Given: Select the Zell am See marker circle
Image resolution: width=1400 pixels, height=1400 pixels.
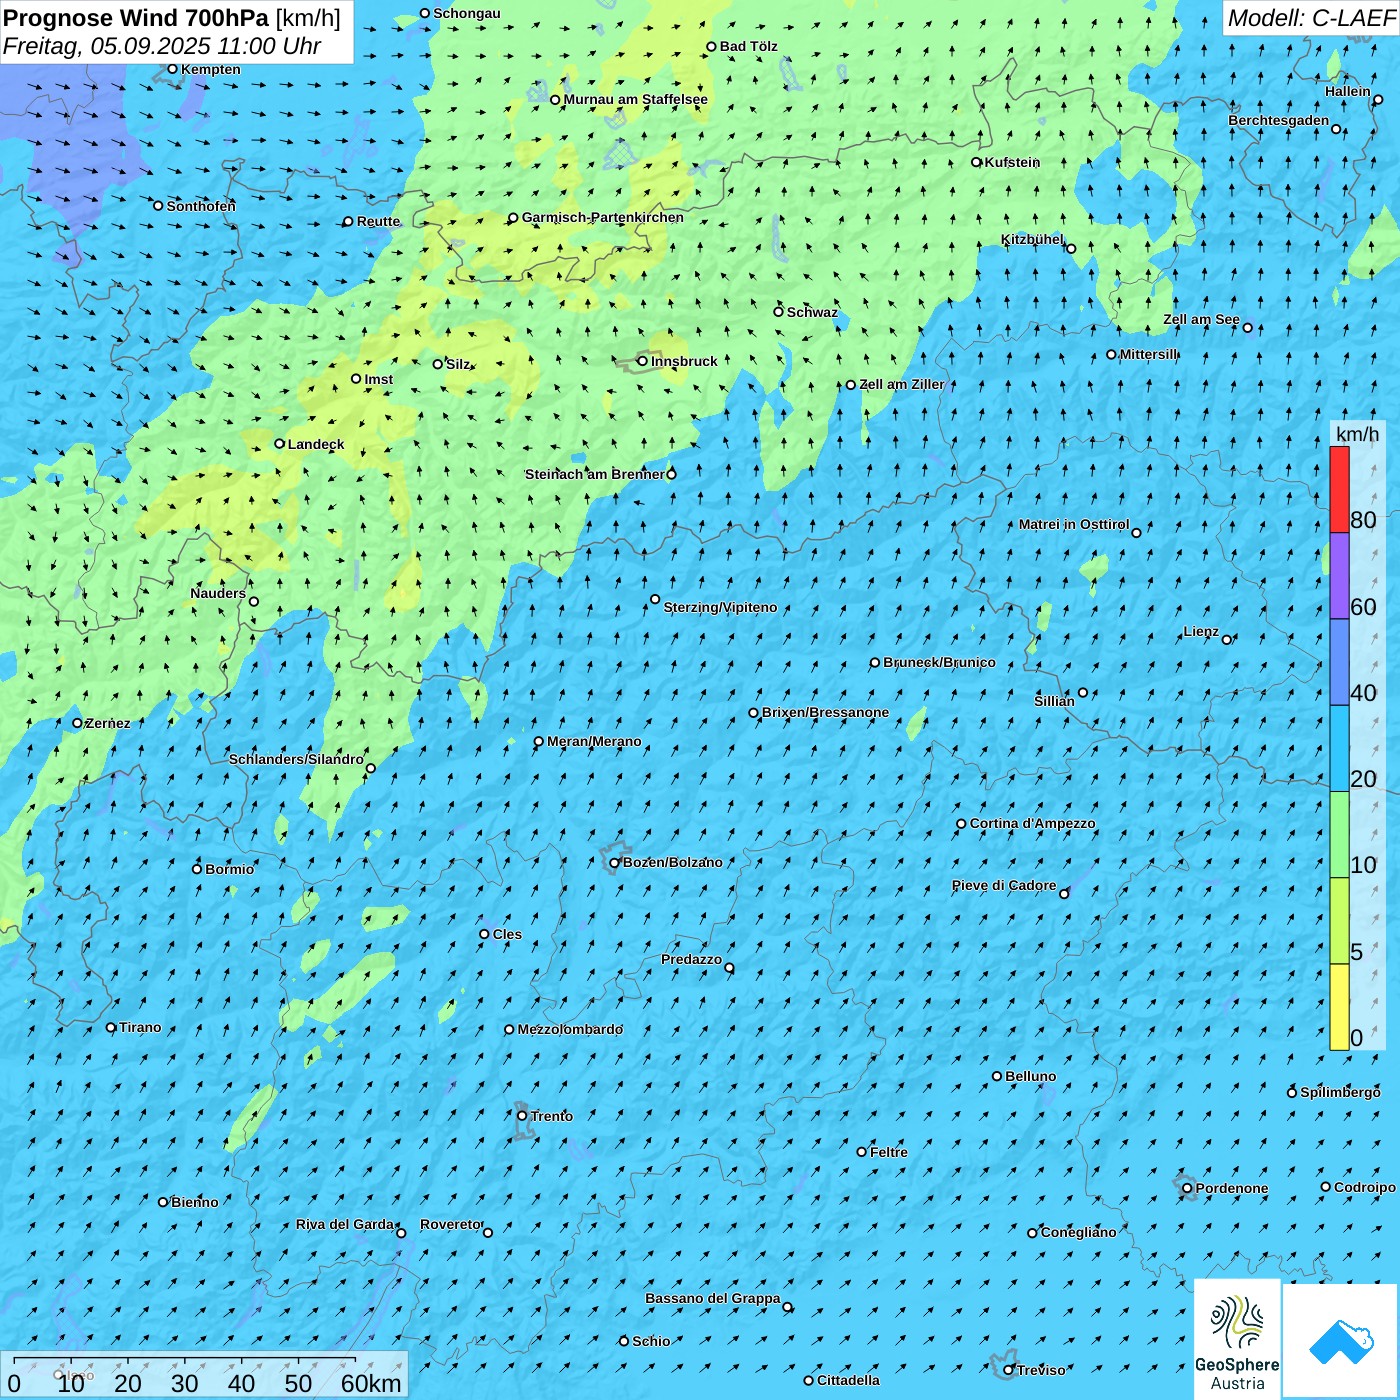Looking at the screenshot, I should pos(1247,328).
